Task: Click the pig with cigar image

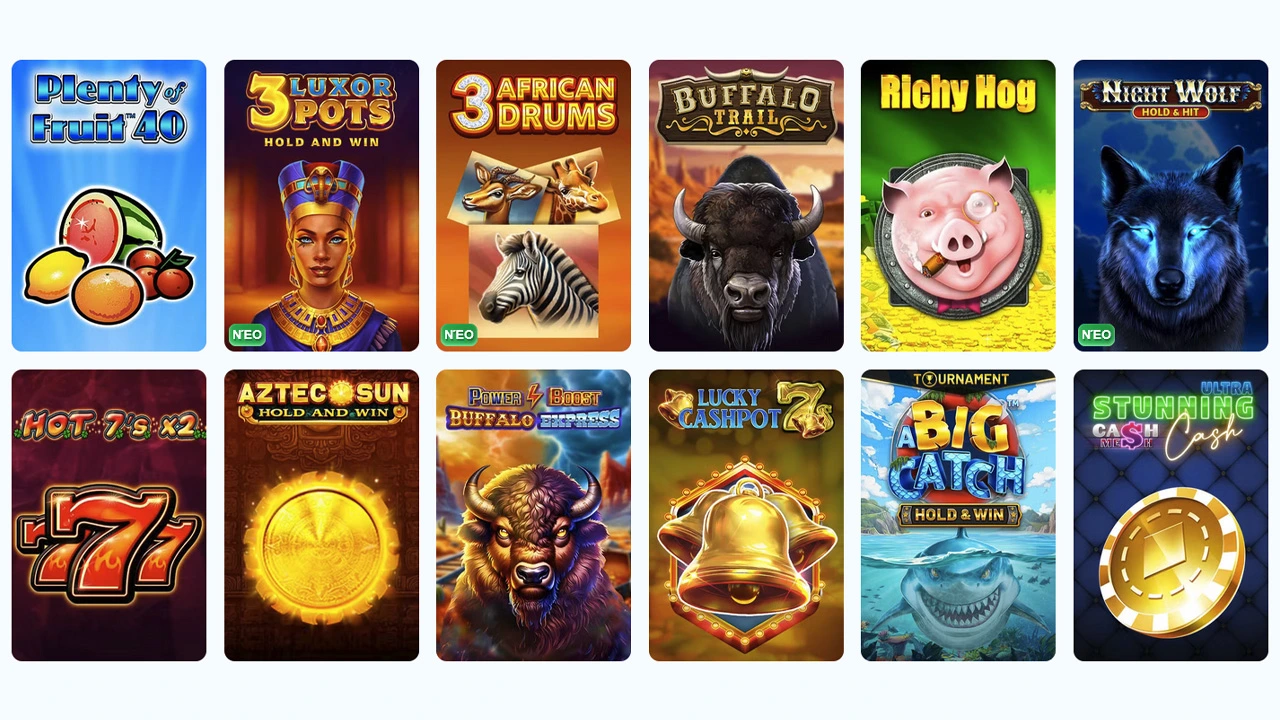Action: [x=957, y=236]
